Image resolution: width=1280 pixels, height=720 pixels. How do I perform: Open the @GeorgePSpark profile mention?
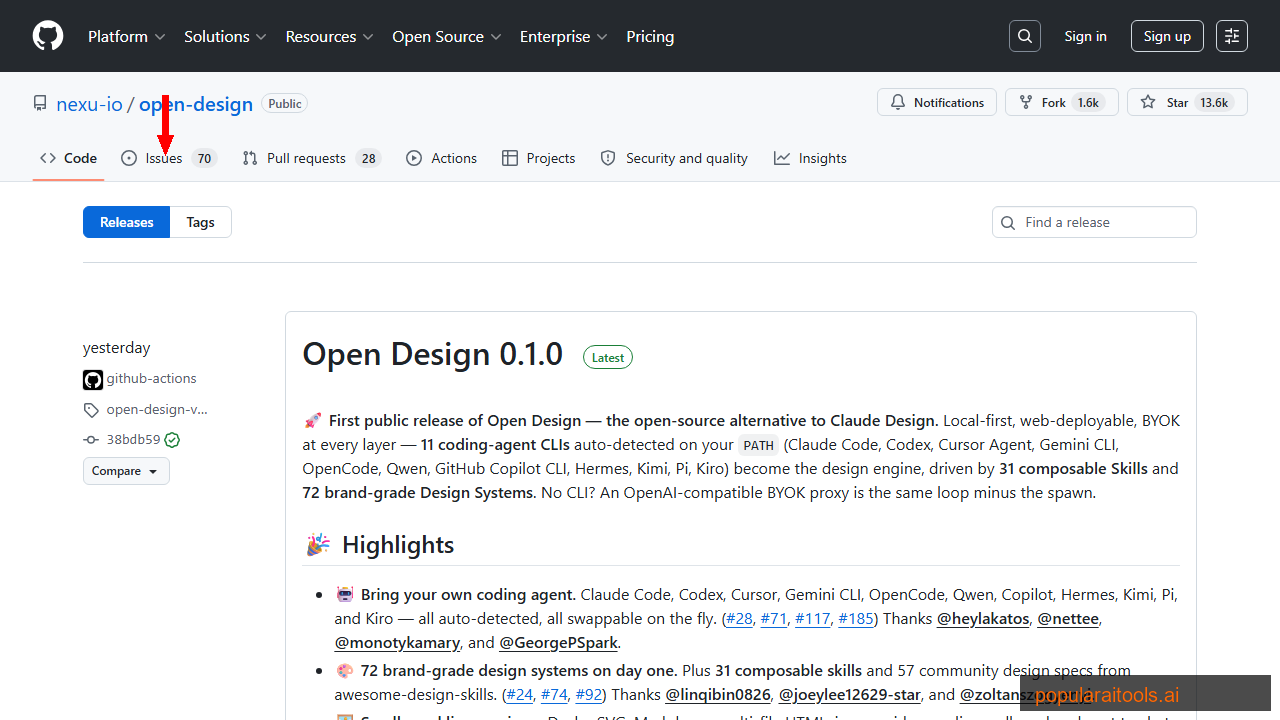click(559, 642)
